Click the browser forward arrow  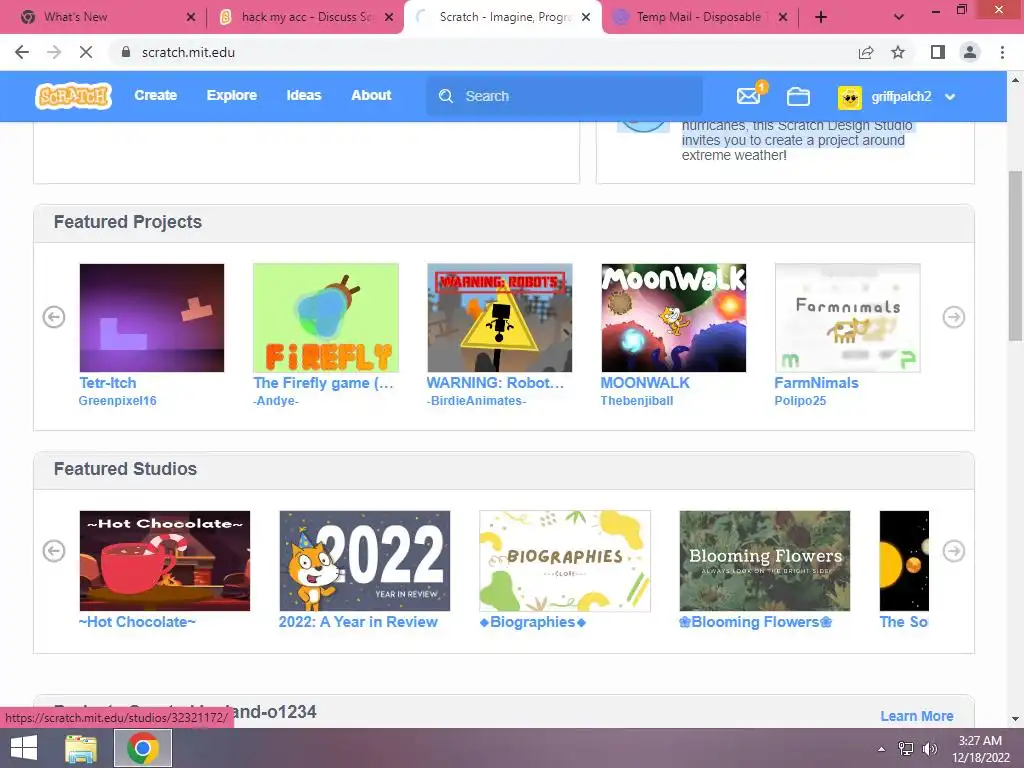[x=54, y=52]
